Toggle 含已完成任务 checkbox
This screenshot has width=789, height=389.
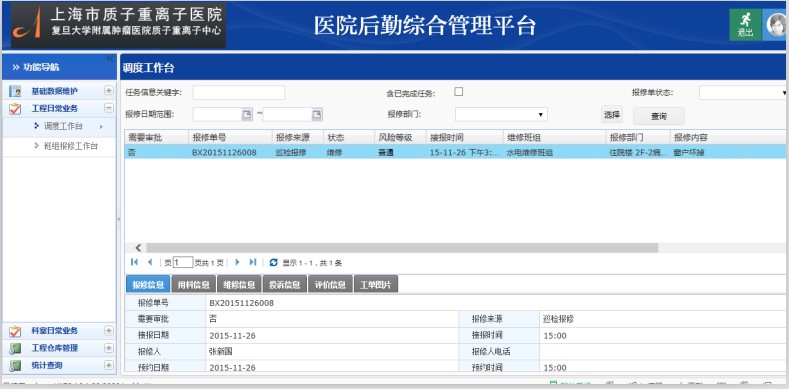tap(458, 92)
